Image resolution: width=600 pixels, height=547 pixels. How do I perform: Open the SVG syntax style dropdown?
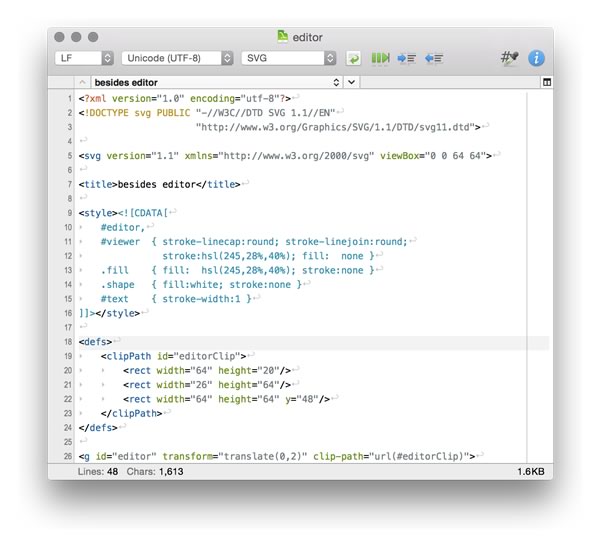click(x=290, y=59)
